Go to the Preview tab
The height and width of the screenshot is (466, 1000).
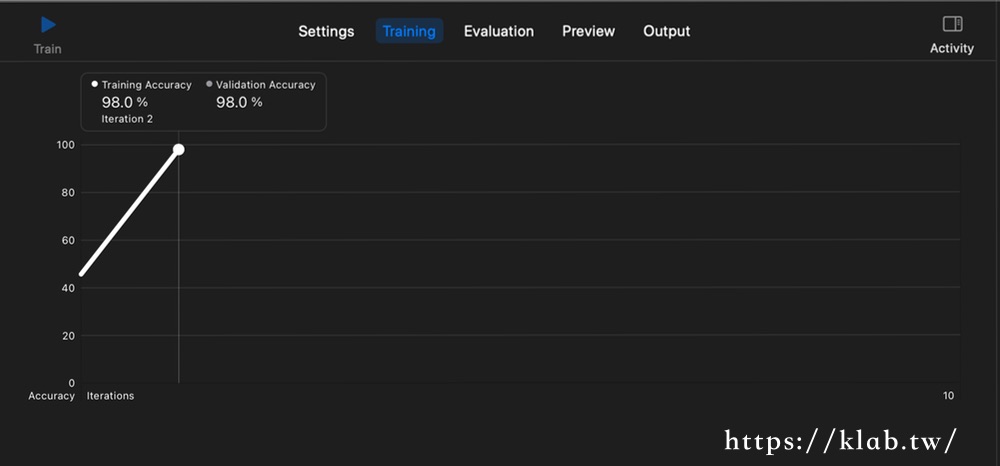point(588,31)
